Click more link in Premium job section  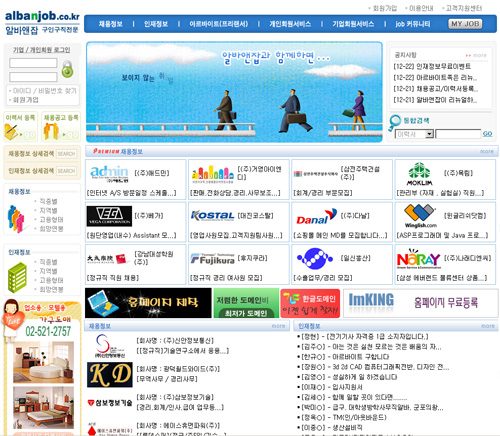point(487,151)
